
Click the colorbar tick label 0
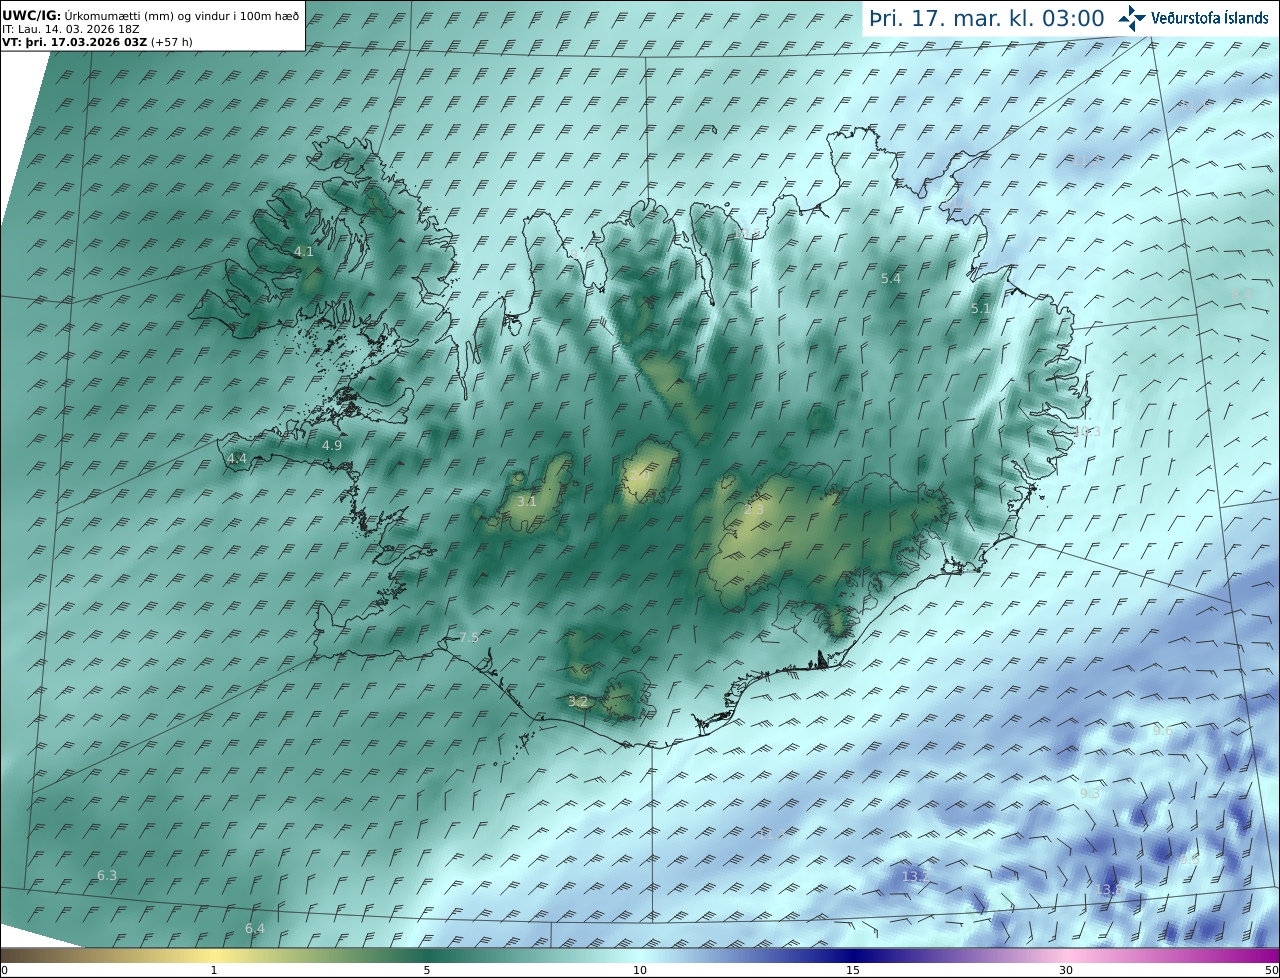[x=4, y=971]
